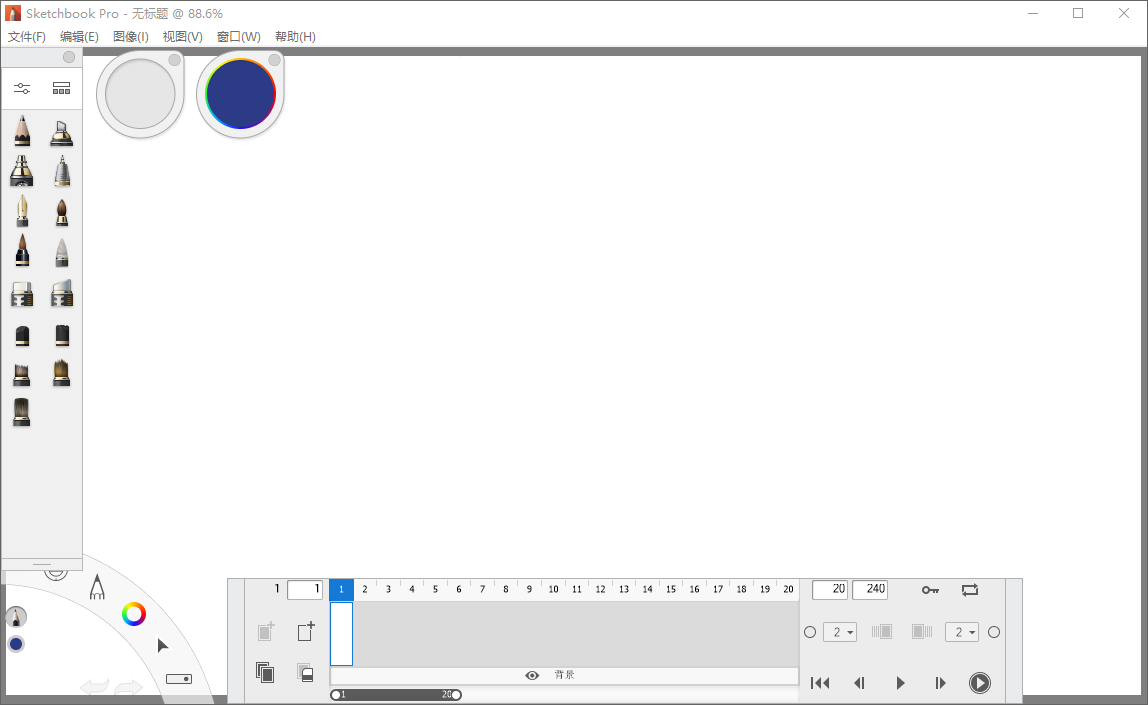Jump to the first frame

pyautogui.click(x=820, y=683)
